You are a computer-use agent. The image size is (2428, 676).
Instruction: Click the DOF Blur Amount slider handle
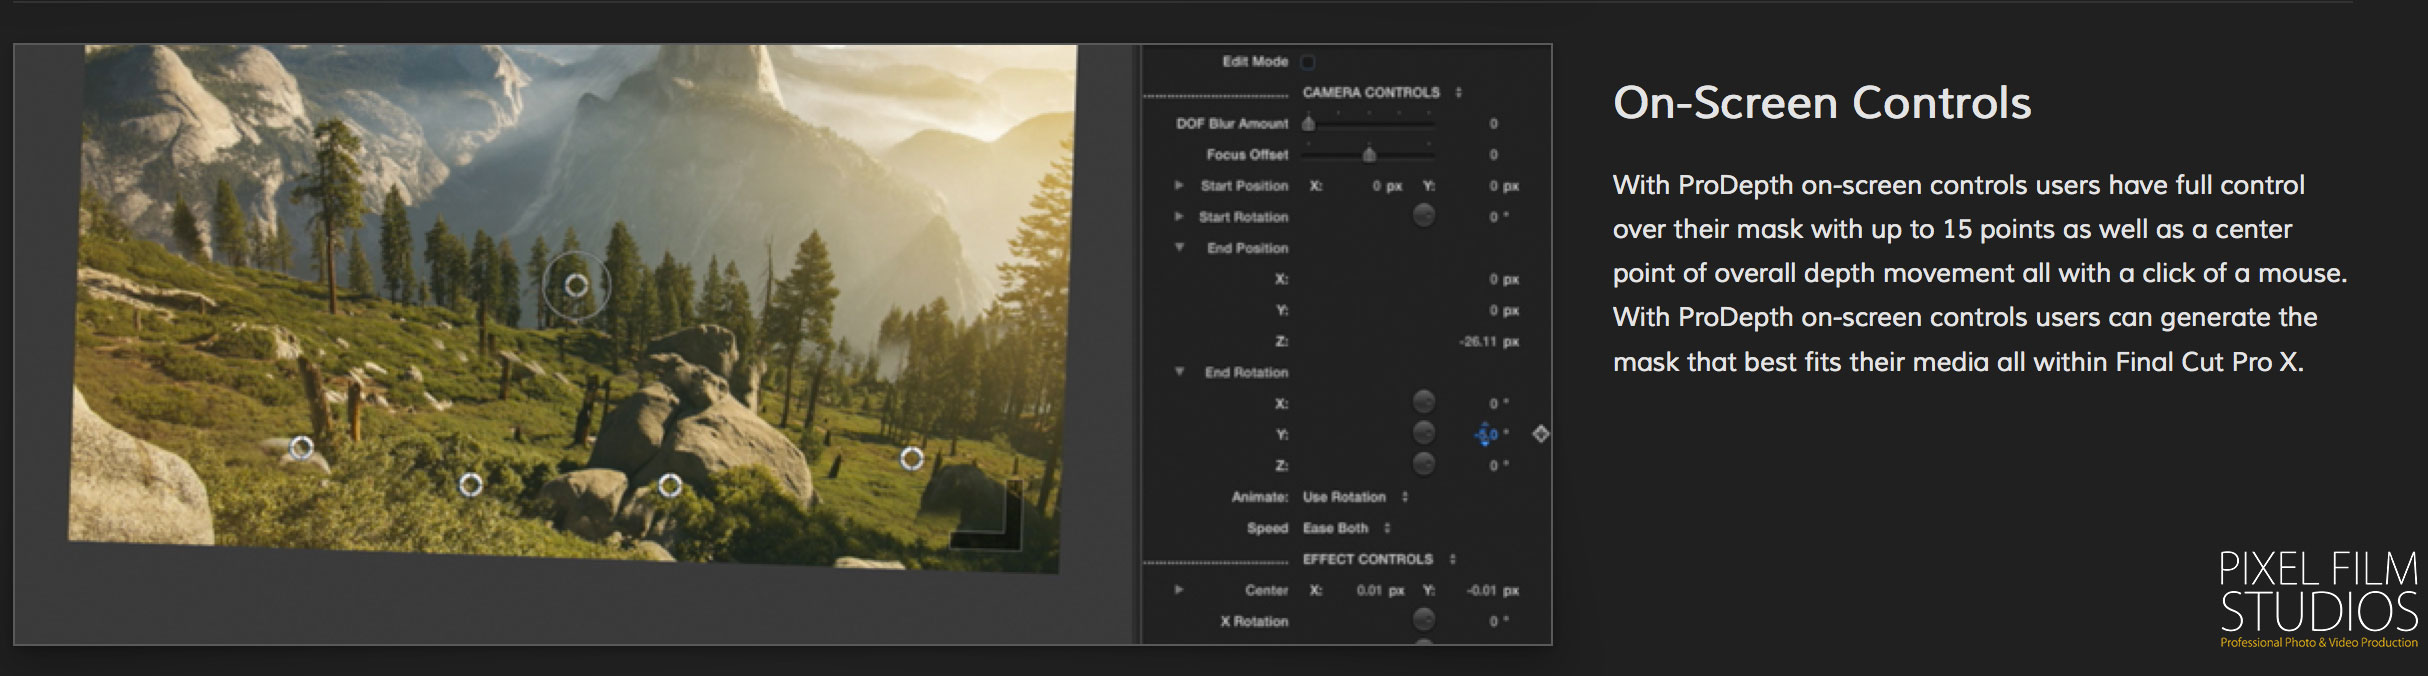pyautogui.click(x=1308, y=124)
